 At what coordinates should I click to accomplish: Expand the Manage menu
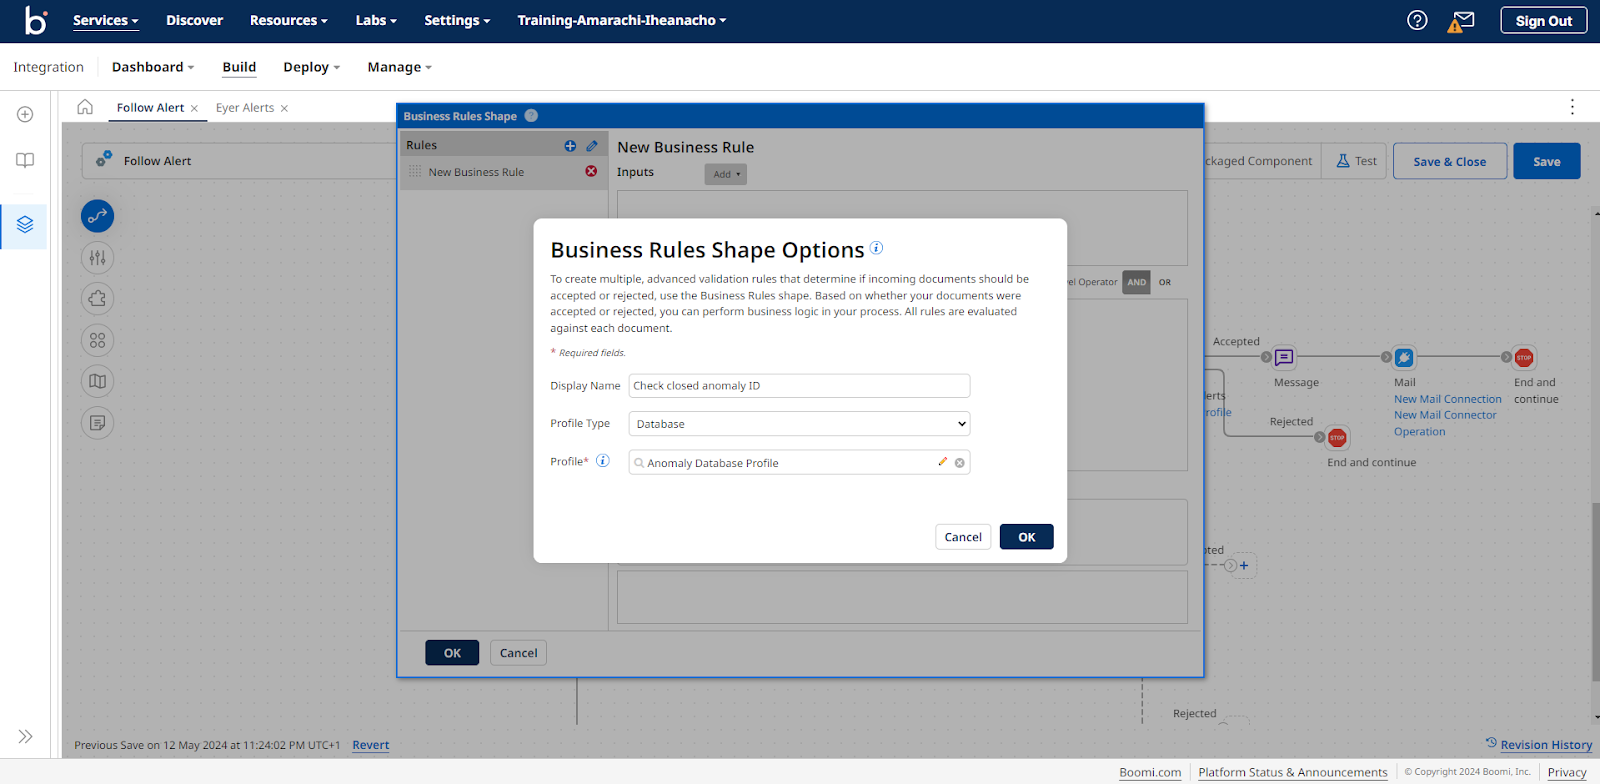point(399,67)
